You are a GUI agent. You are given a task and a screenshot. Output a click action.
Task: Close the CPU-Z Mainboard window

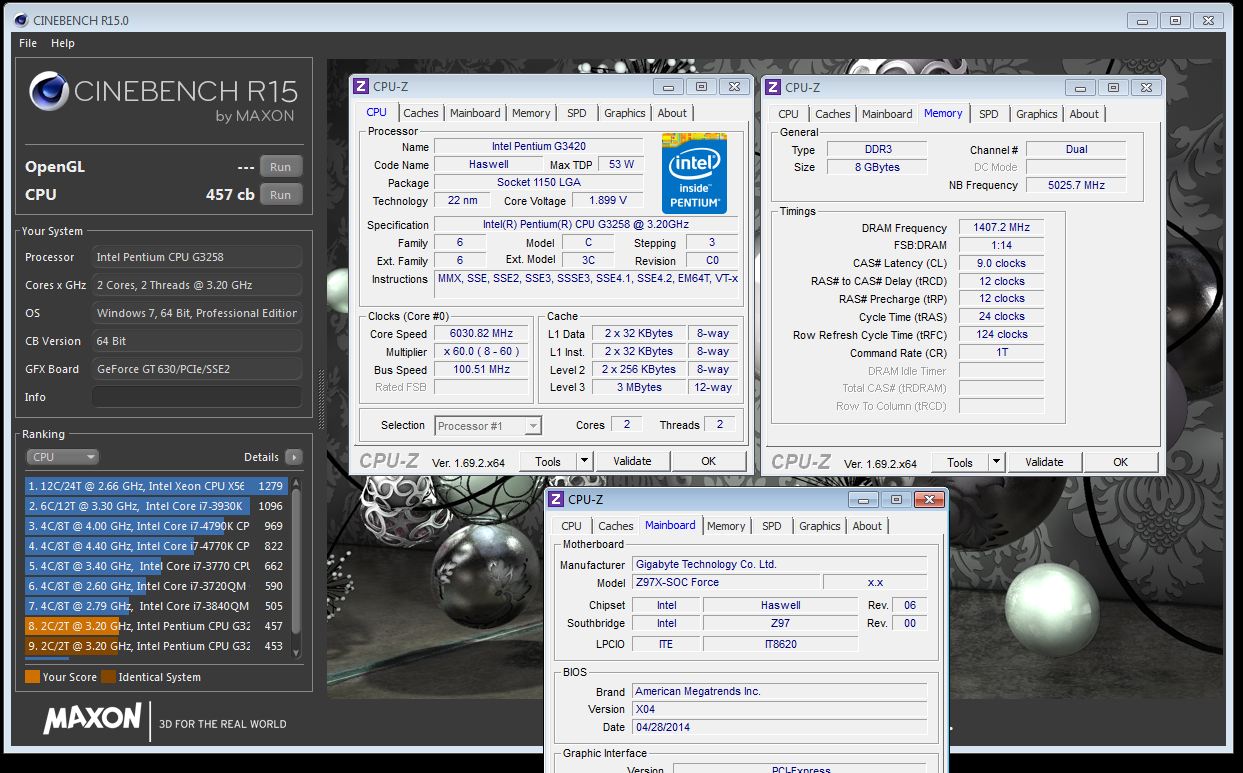click(929, 499)
